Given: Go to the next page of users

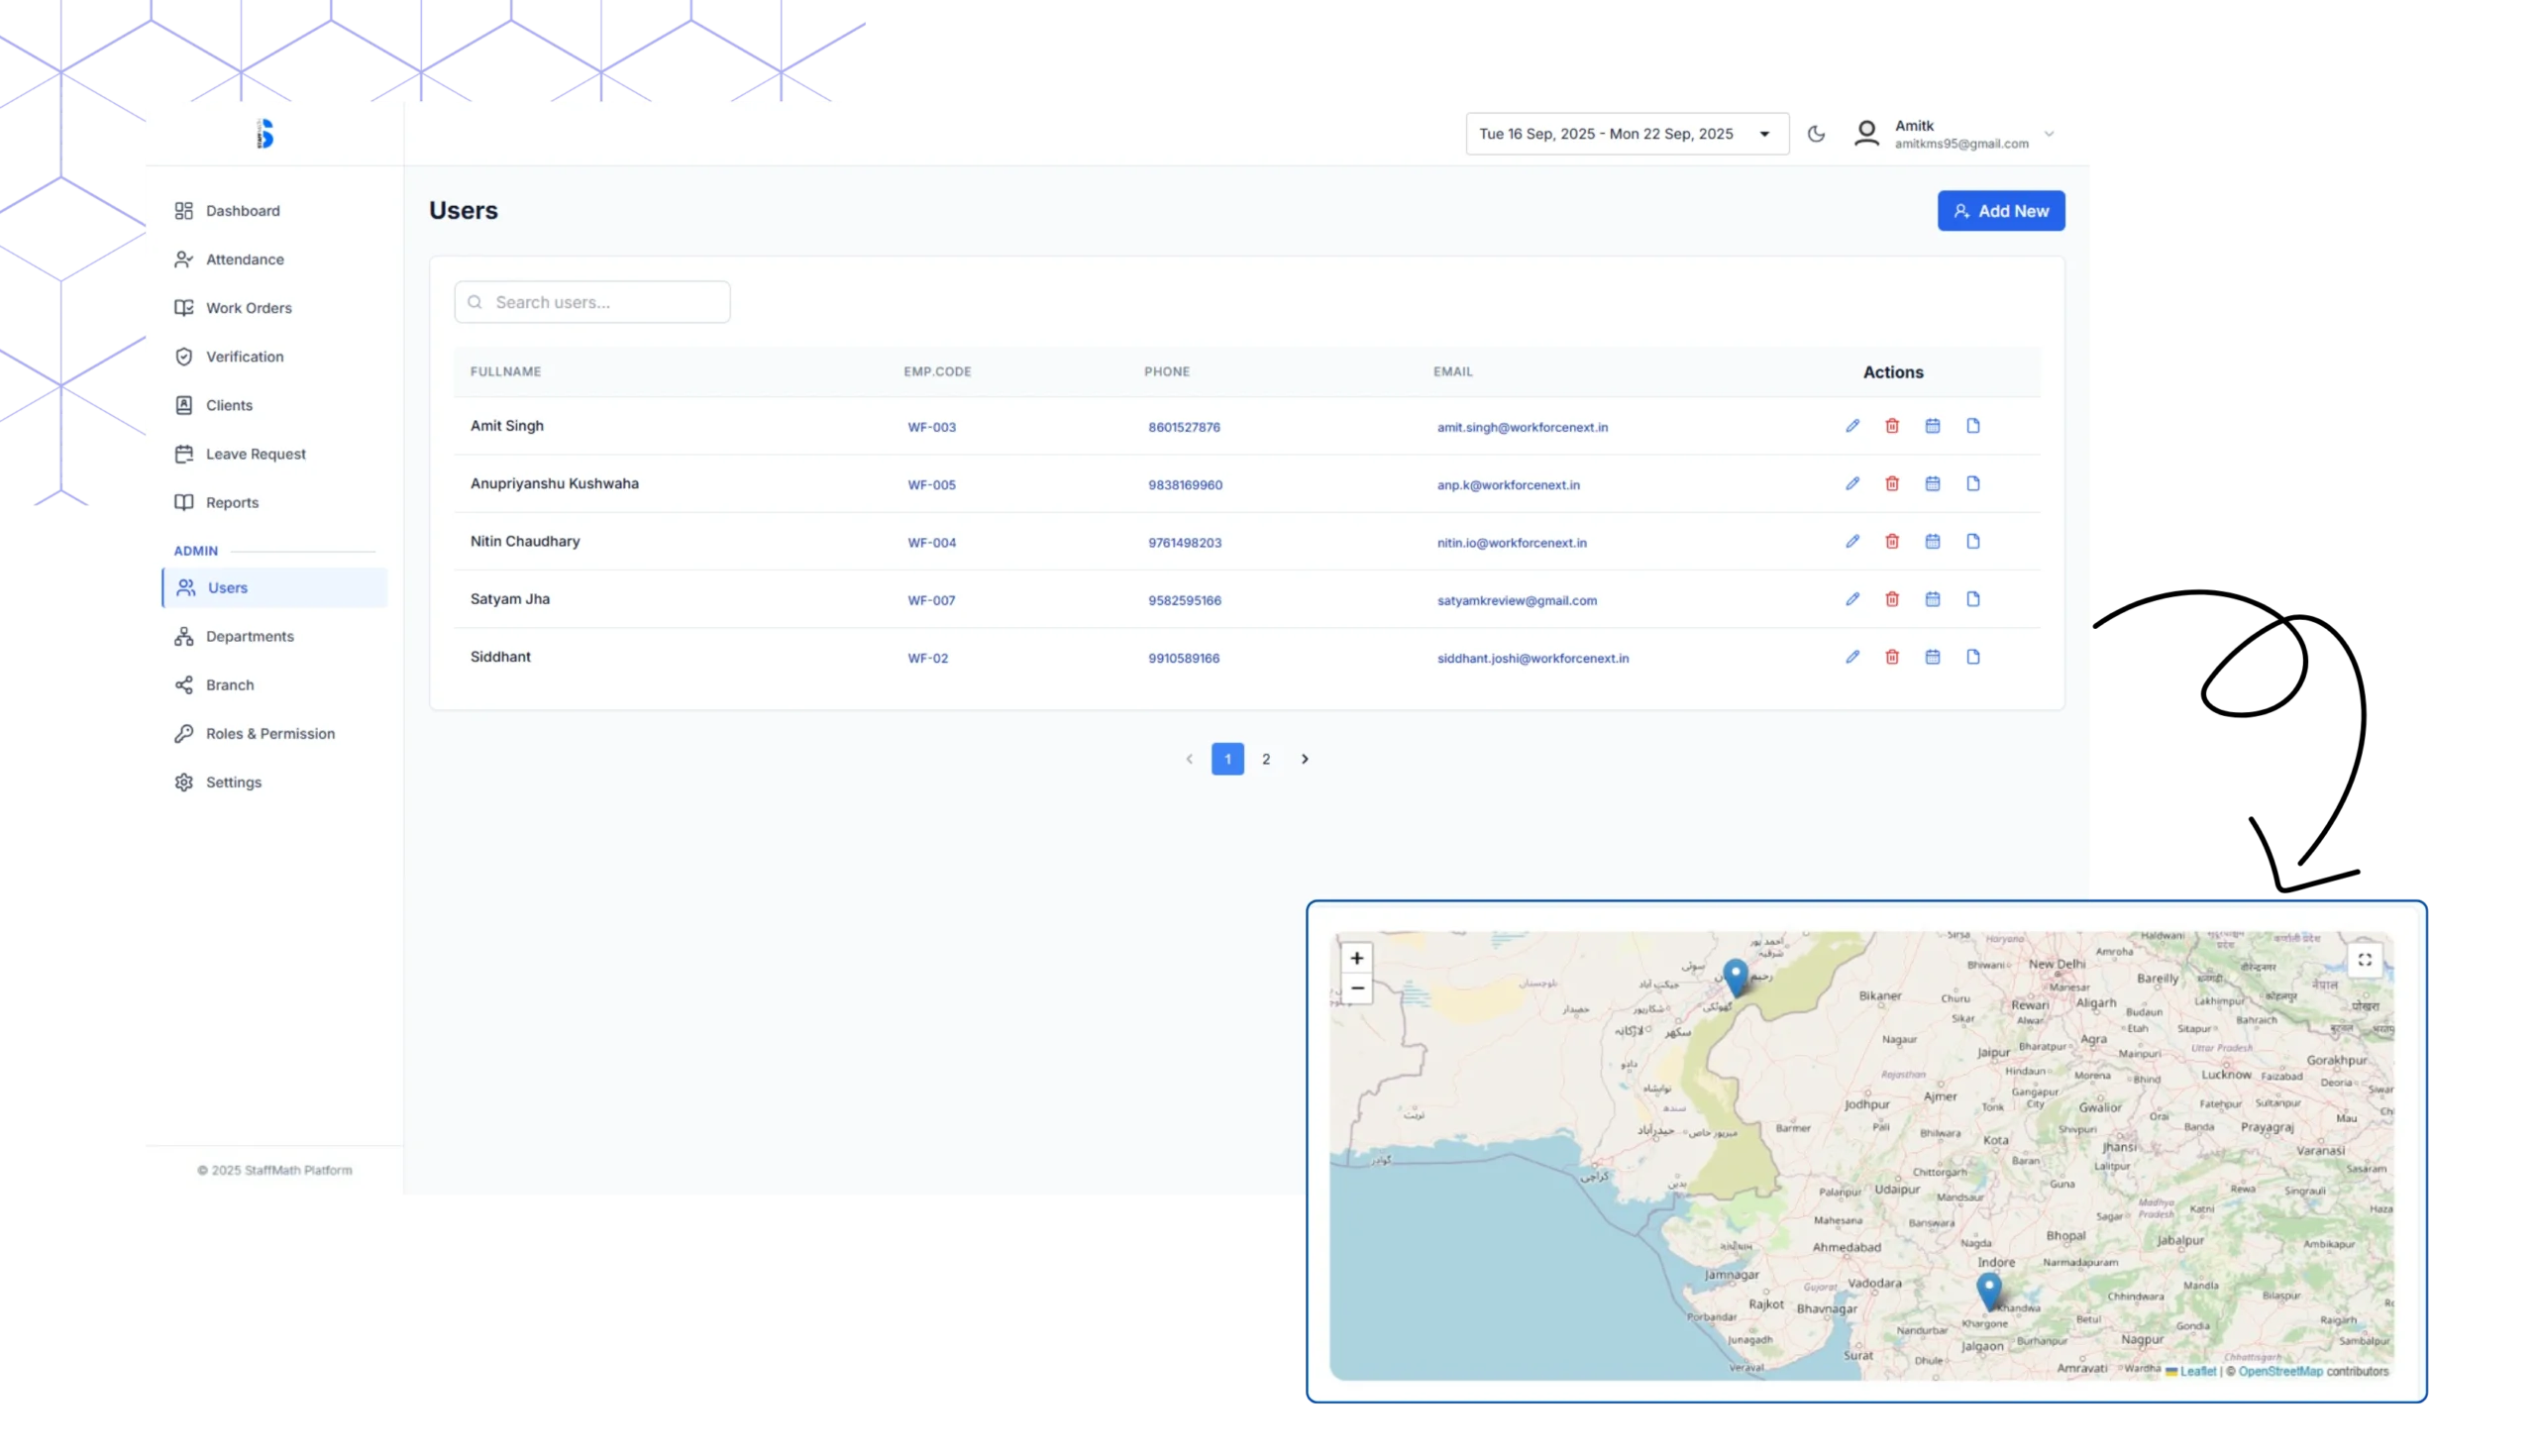Looking at the screenshot, I should [1304, 759].
